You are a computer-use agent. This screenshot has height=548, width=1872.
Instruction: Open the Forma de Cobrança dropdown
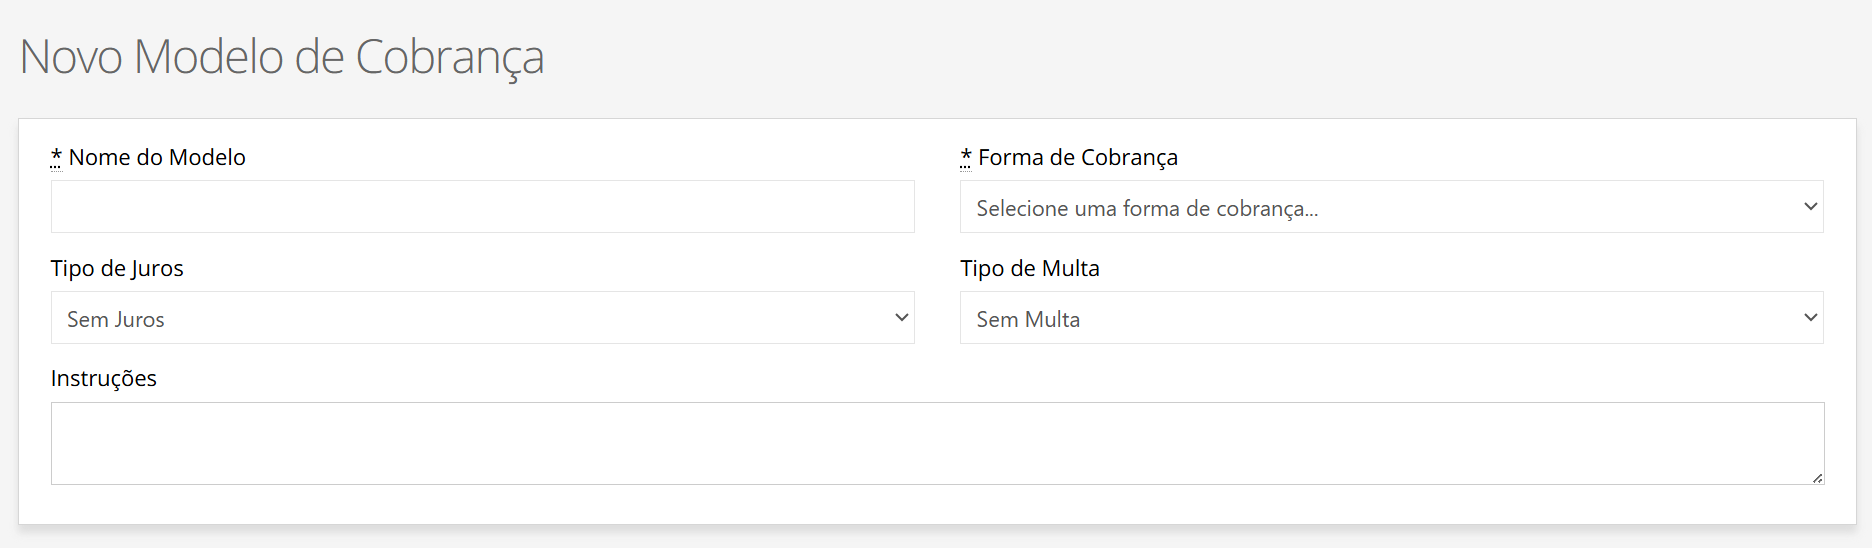(x=1390, y=207)
